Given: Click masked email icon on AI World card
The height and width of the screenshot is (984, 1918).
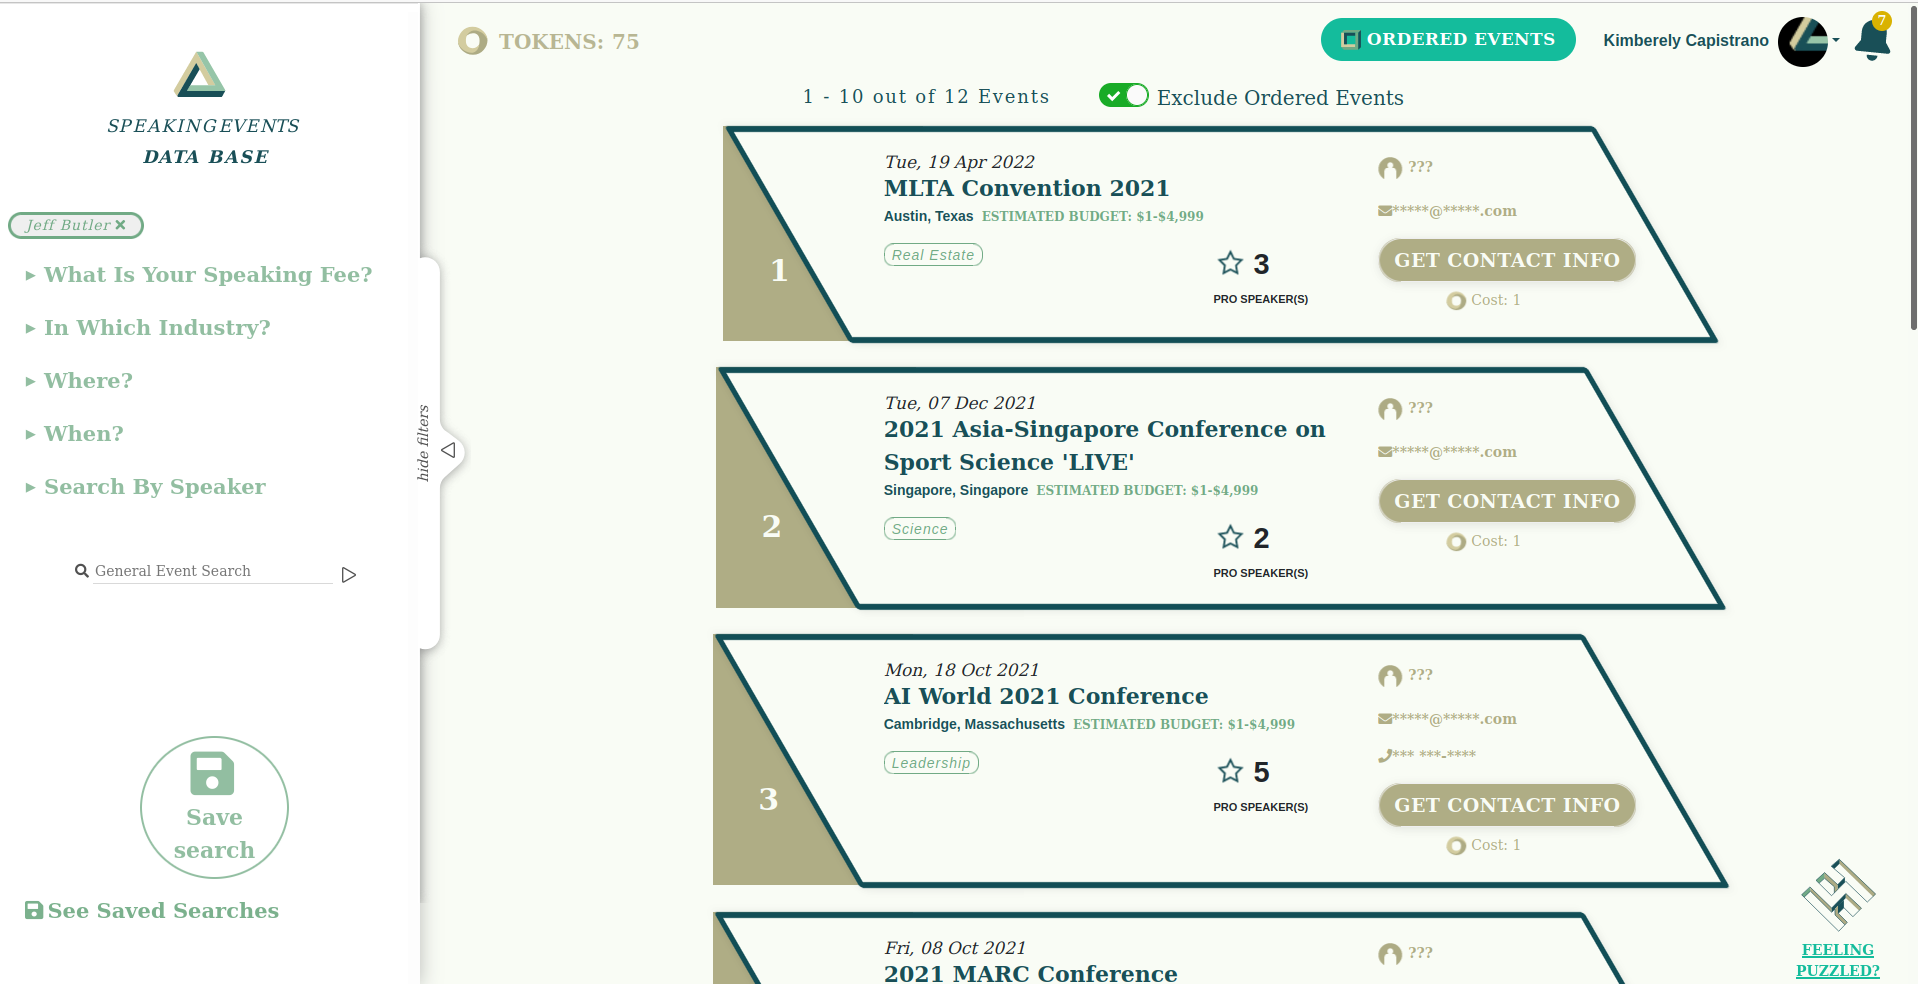Looking at the screenshot, I should pos(1385,719).
